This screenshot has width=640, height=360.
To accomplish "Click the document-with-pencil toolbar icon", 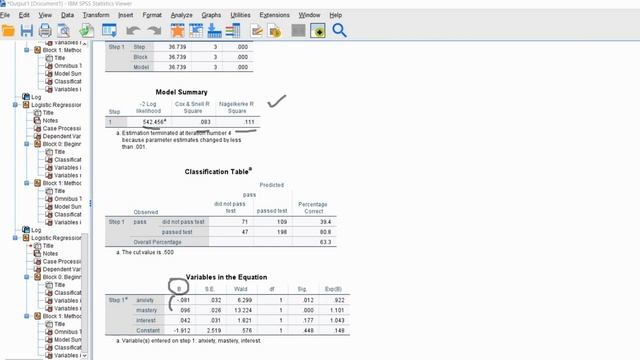I will tap(257, 31).
